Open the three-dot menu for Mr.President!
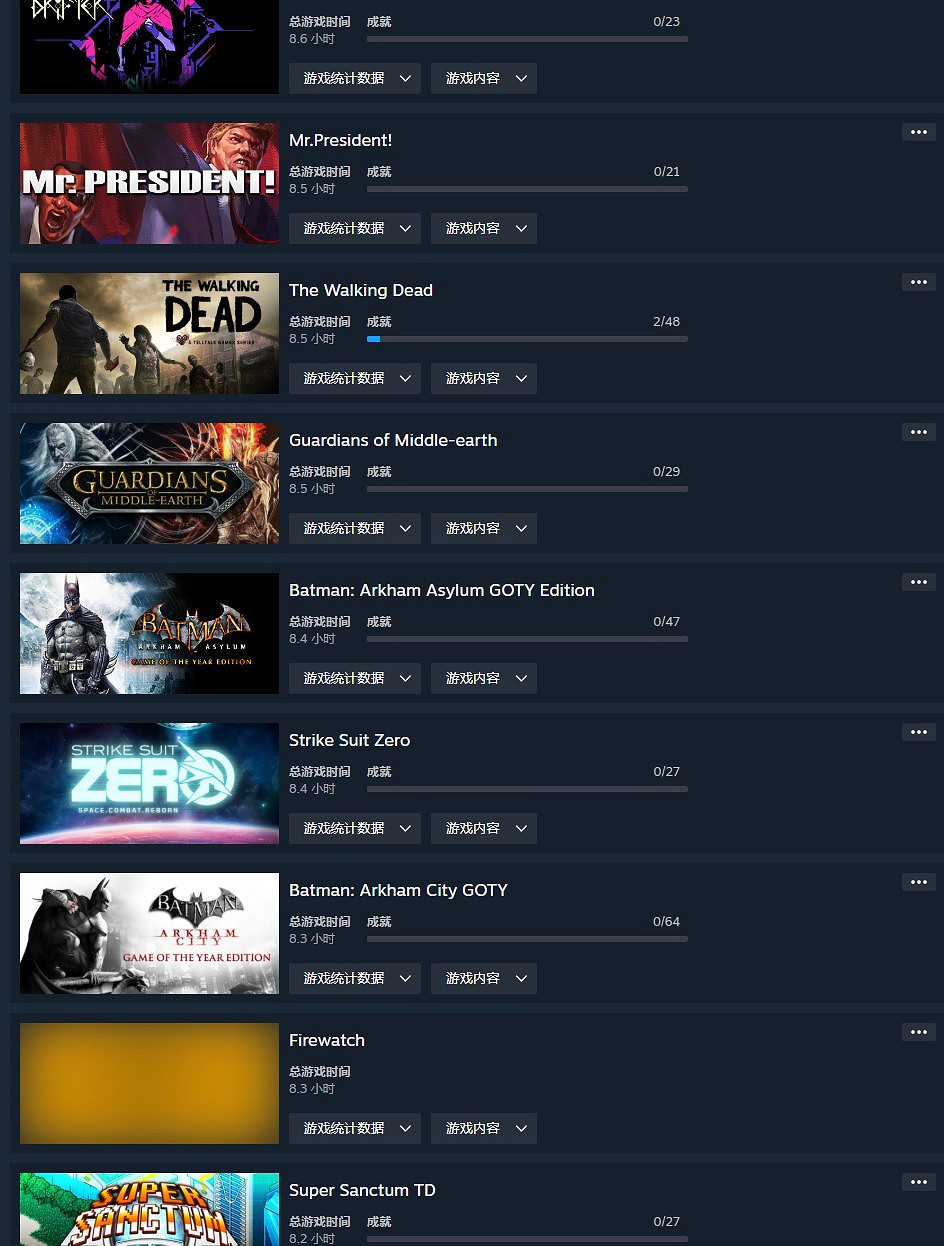 918,132
